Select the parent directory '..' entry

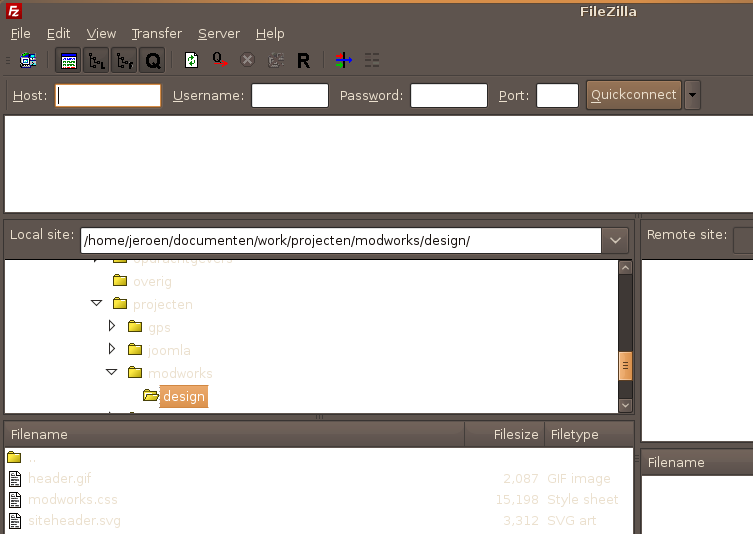(32, 458)
